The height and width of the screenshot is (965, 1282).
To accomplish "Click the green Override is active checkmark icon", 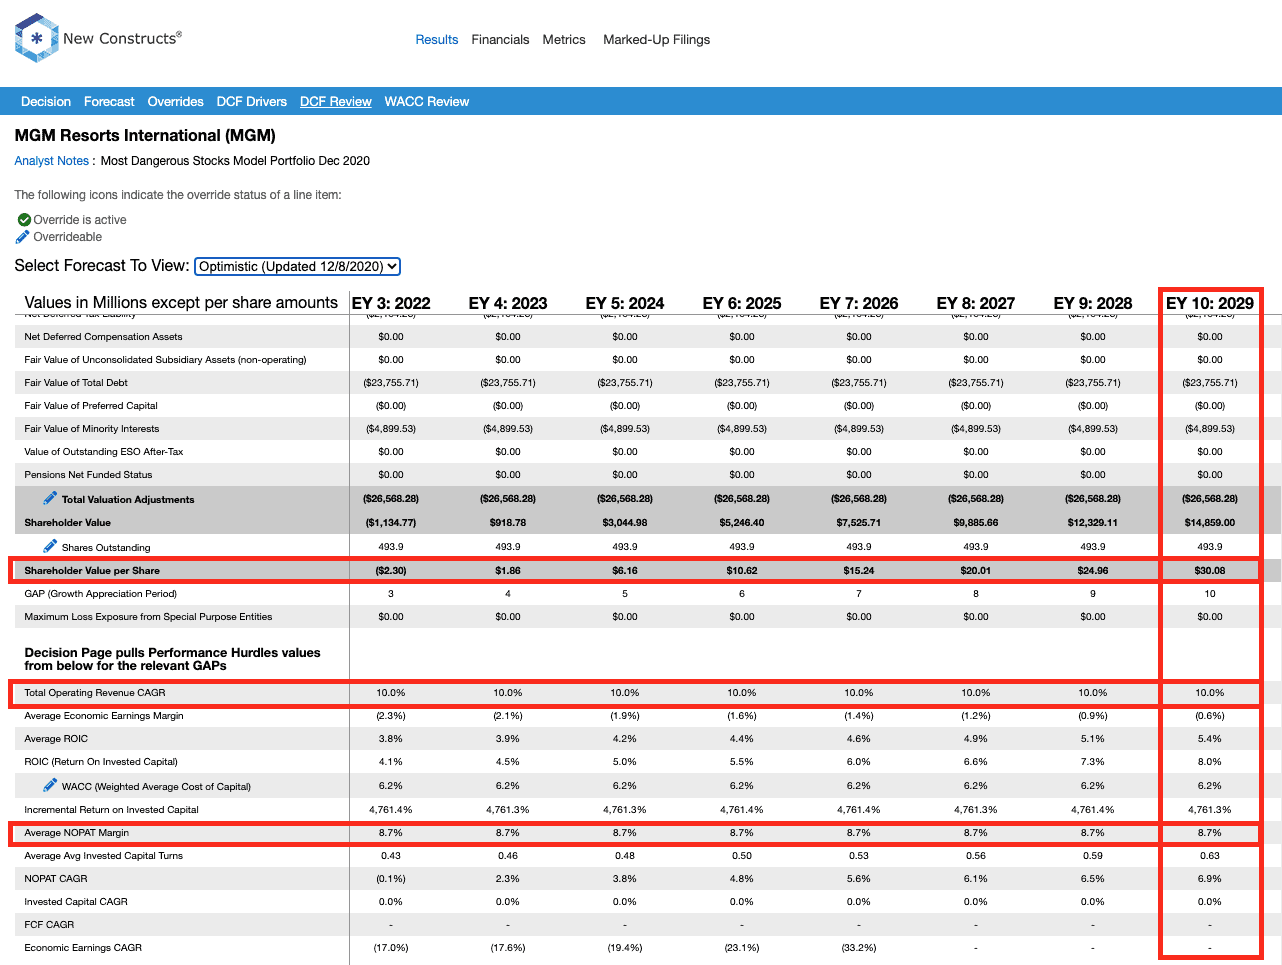I will pos(24,220).
